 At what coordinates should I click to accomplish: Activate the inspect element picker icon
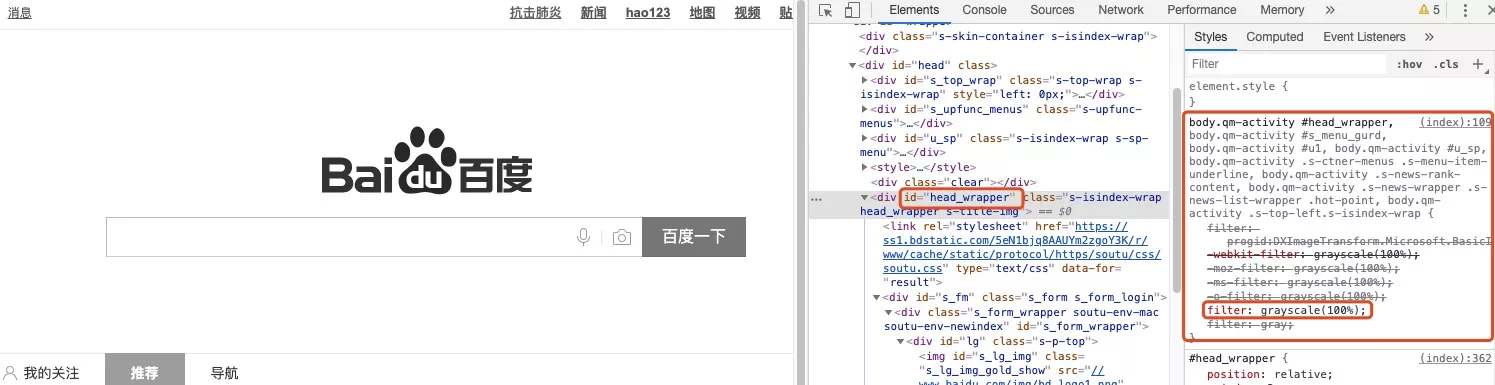(x=826, y=10)
